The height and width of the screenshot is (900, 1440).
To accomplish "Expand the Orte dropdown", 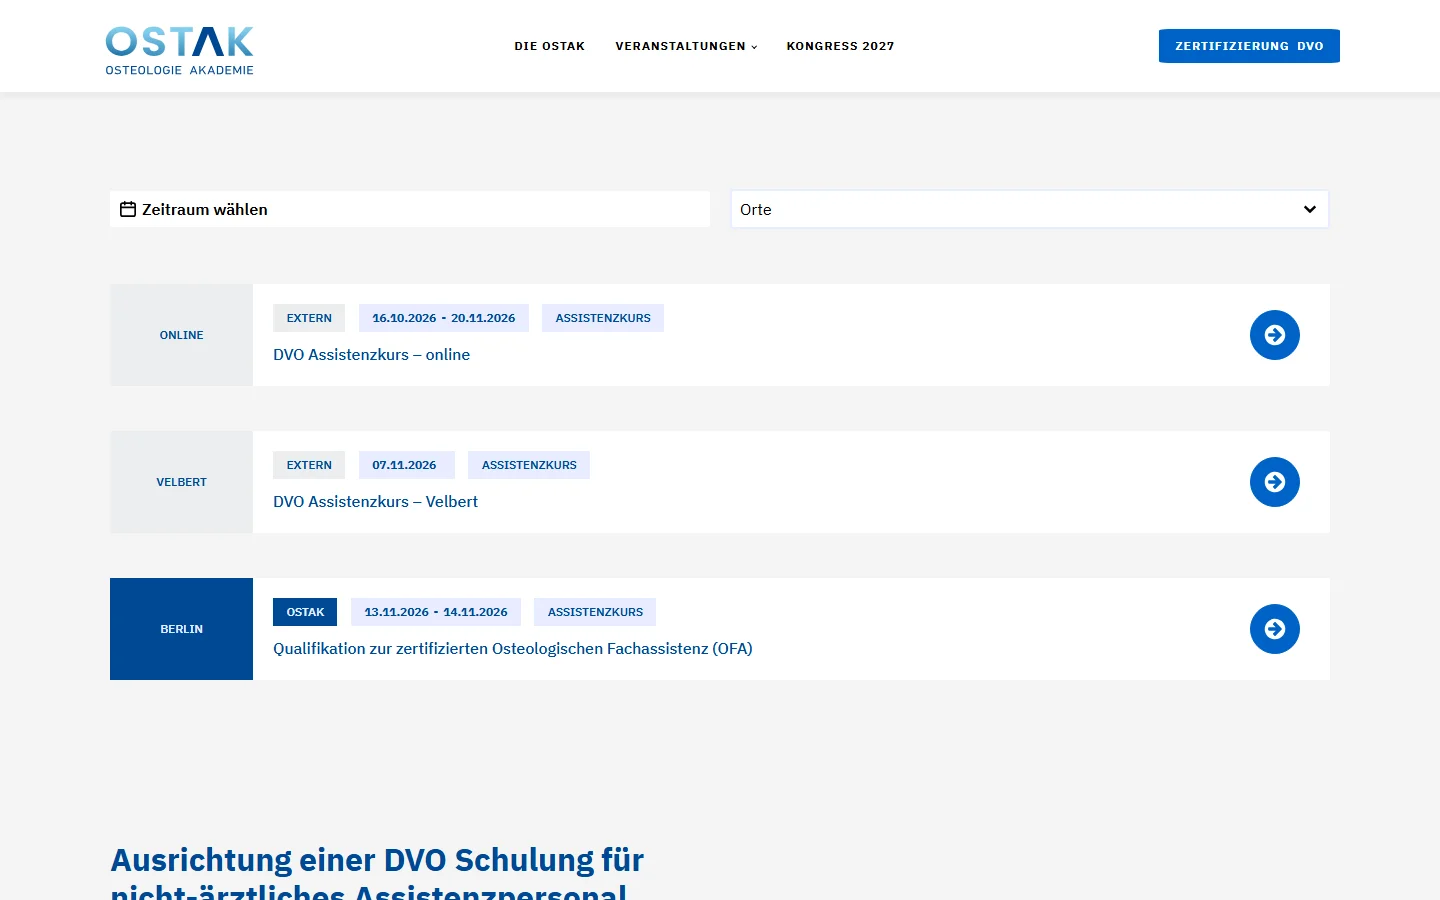I will (x=1030, y=209).
